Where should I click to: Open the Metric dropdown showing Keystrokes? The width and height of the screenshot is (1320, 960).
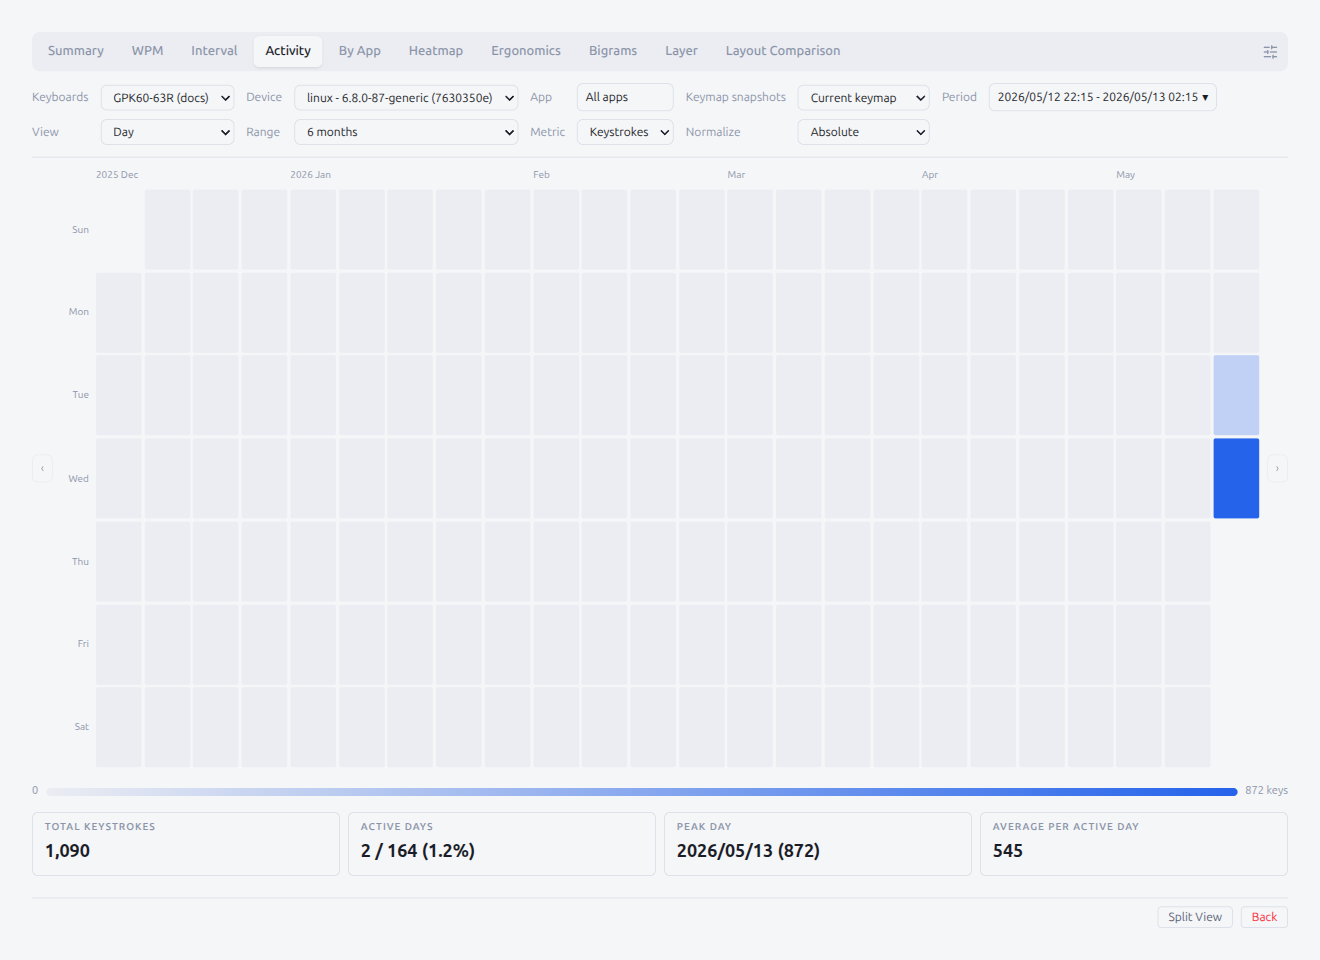[625, 132]
